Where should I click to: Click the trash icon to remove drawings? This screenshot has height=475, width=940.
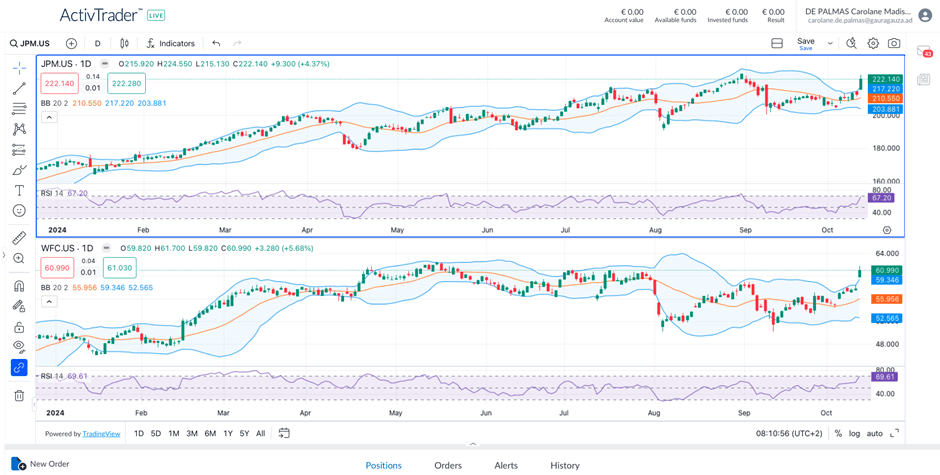19,396
